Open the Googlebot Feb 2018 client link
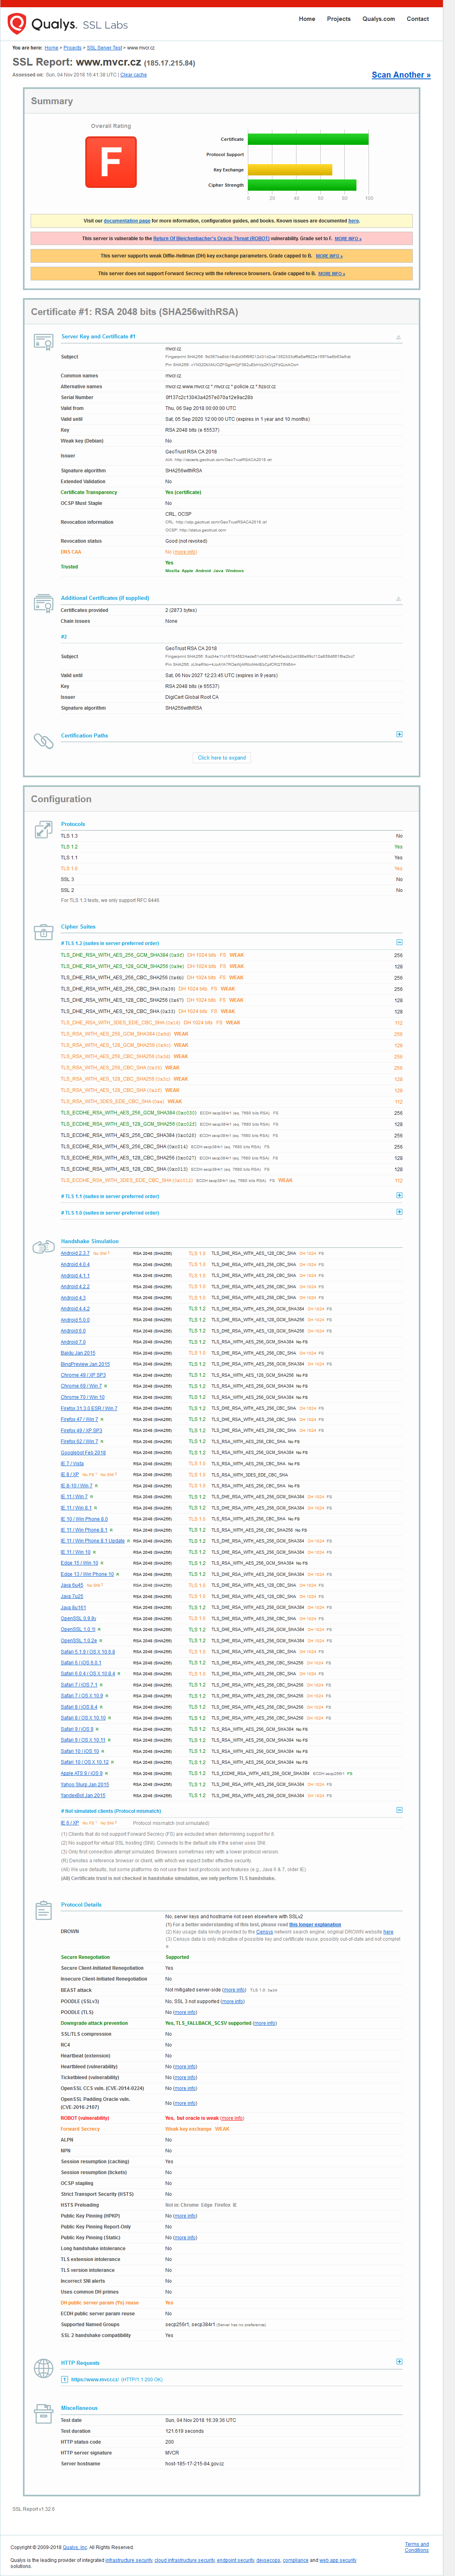This screenshot has width=455, height=2576. (x=83, y=1452)
